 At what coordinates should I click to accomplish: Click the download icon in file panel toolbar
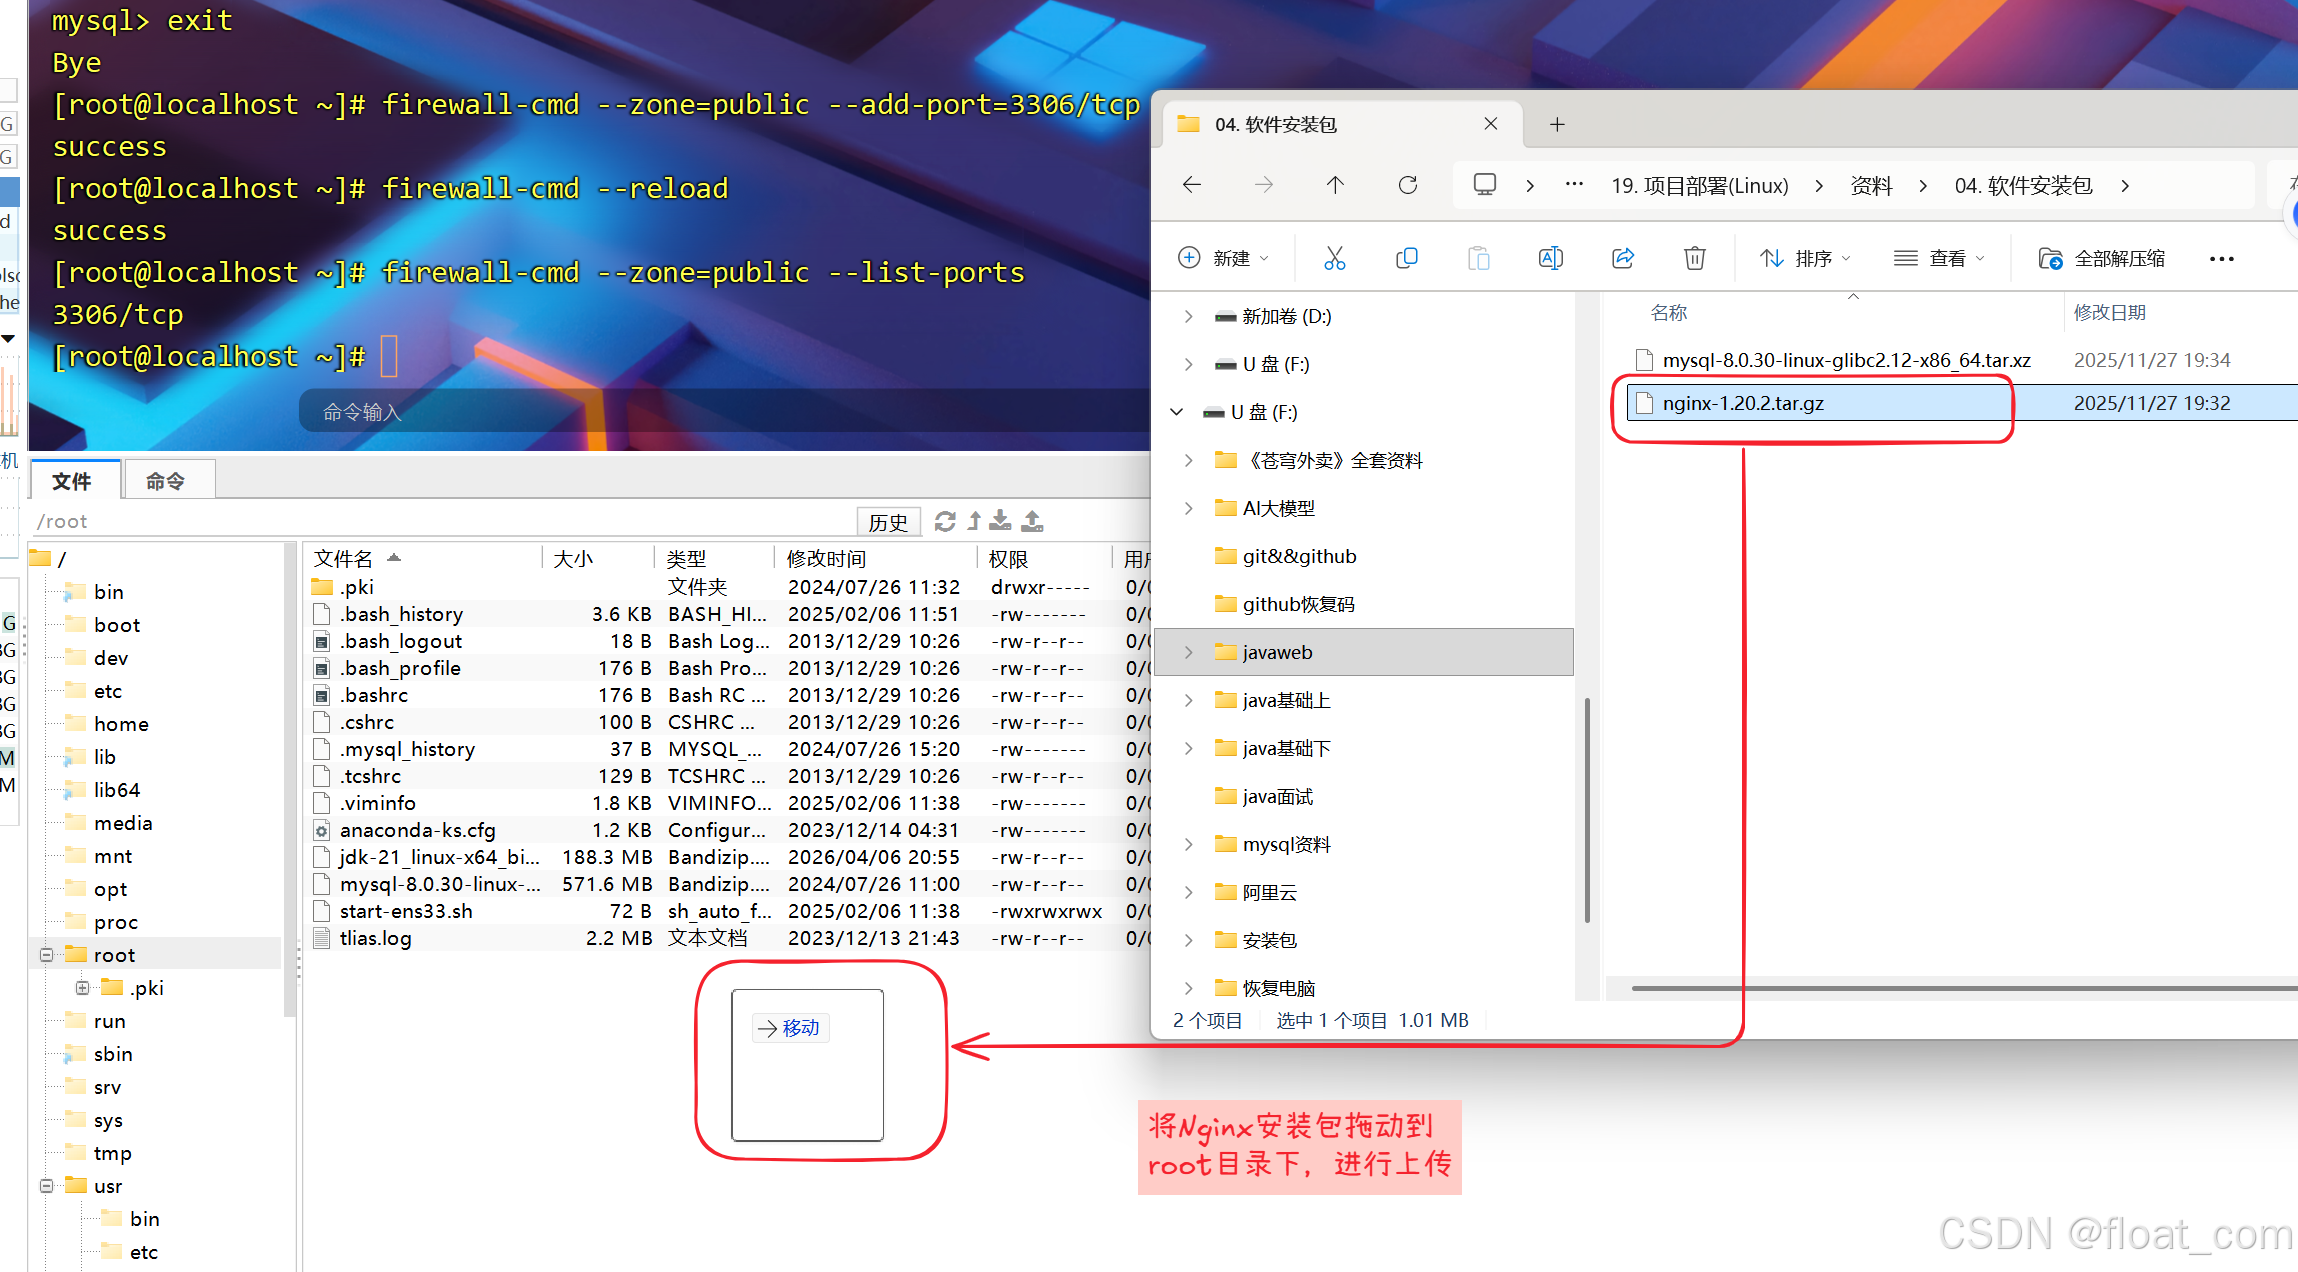(1000, 521)
